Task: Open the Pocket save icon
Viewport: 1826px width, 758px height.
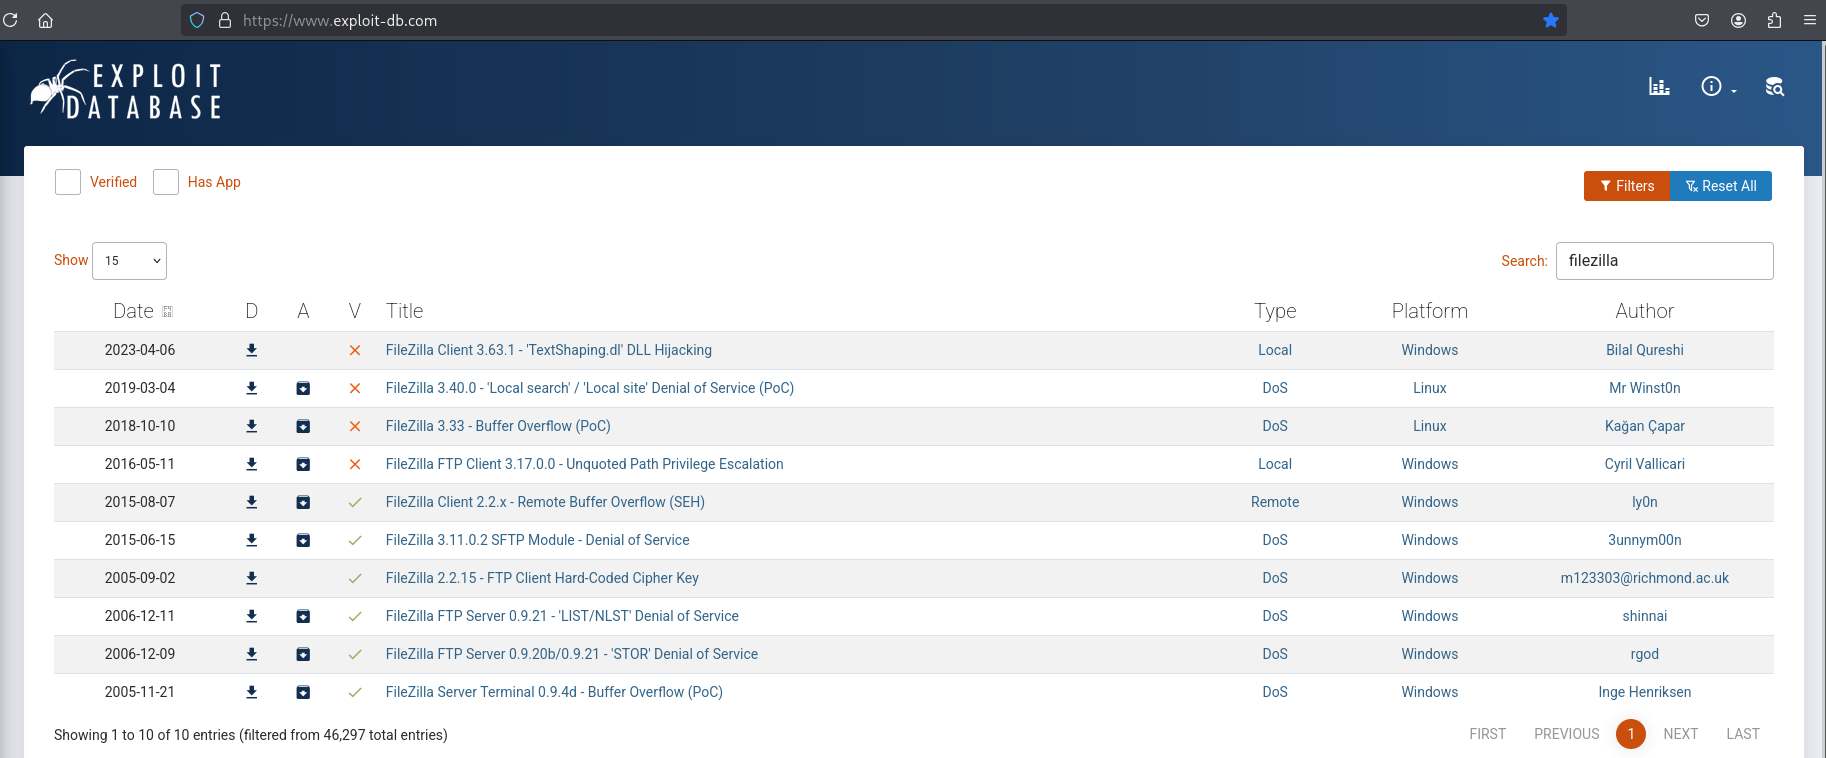Action: click(x=1702, y=20)
